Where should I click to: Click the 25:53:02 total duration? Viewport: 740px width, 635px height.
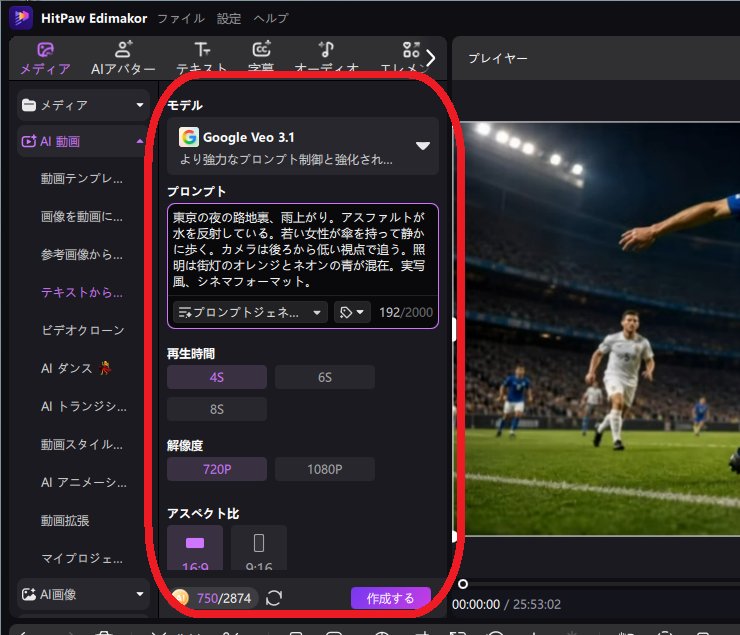(x=537, y=604)
